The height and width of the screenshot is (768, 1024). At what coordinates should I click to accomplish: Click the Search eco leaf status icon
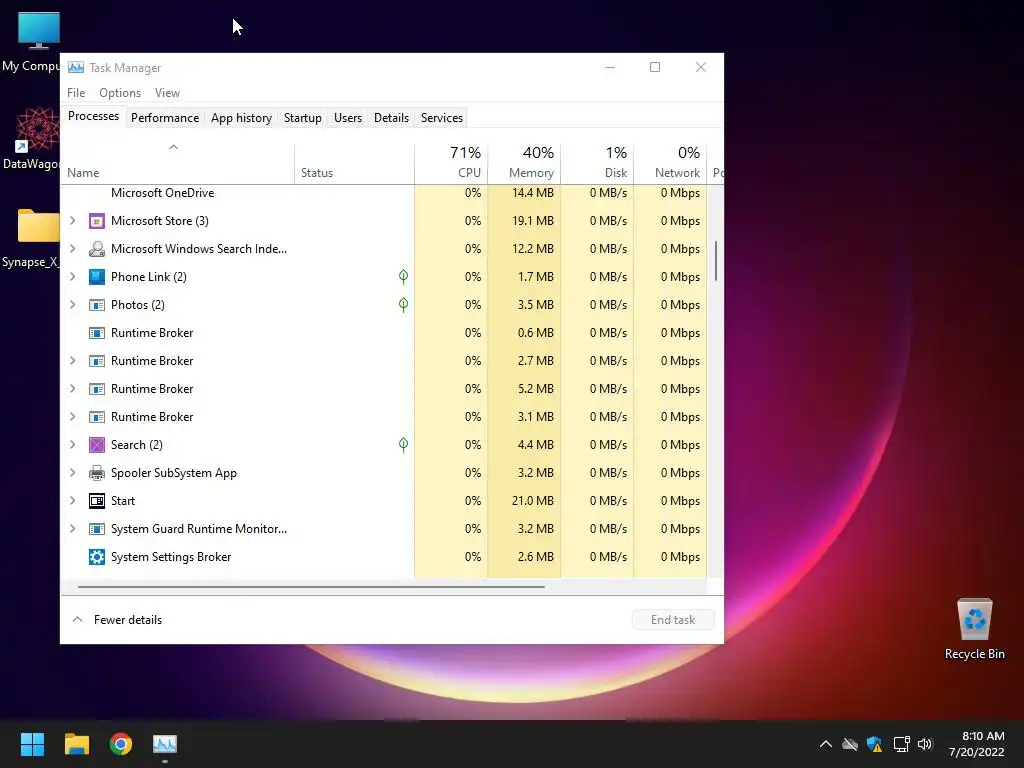click(404, 445)
